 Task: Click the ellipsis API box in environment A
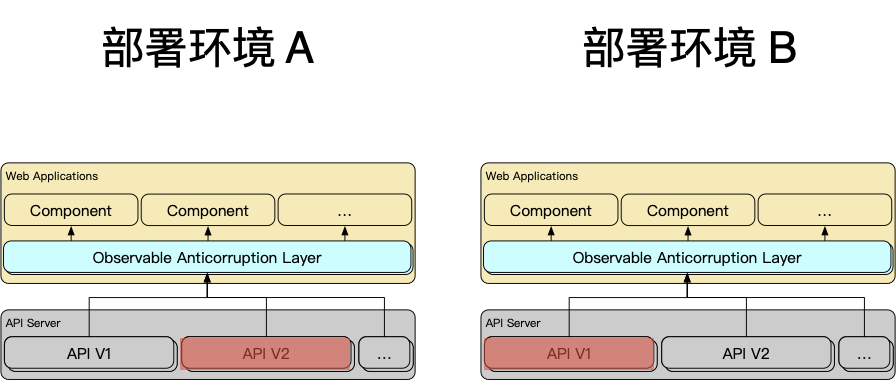[x=384, y=354]
